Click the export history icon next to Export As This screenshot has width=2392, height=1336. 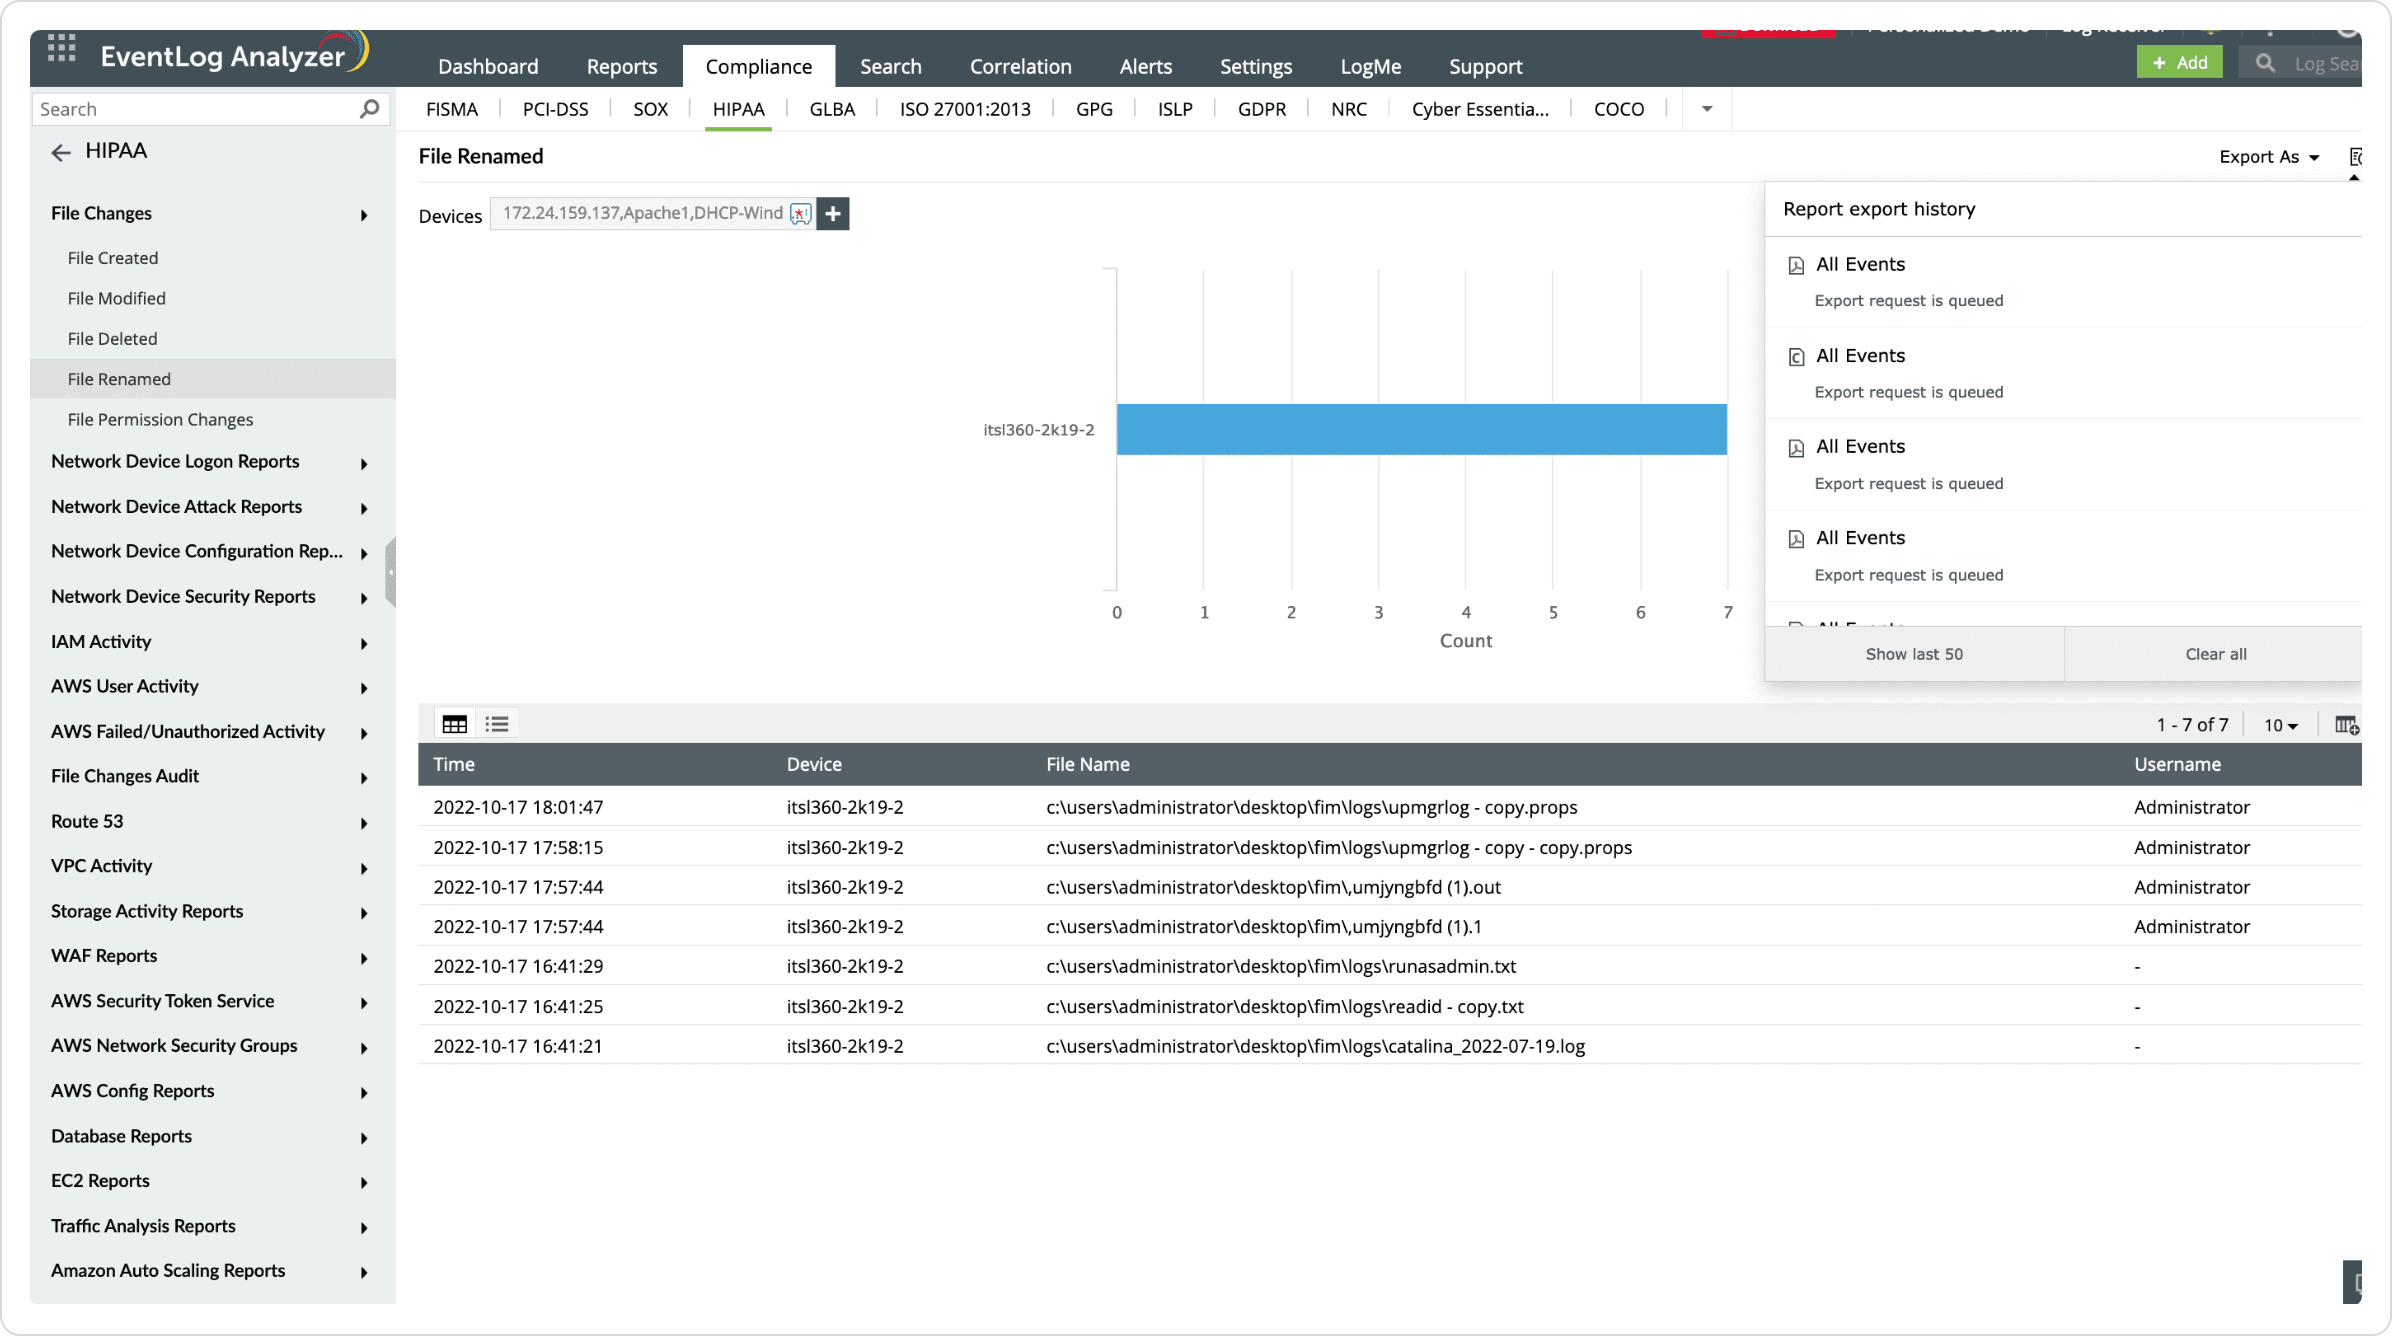[2355, 157]
